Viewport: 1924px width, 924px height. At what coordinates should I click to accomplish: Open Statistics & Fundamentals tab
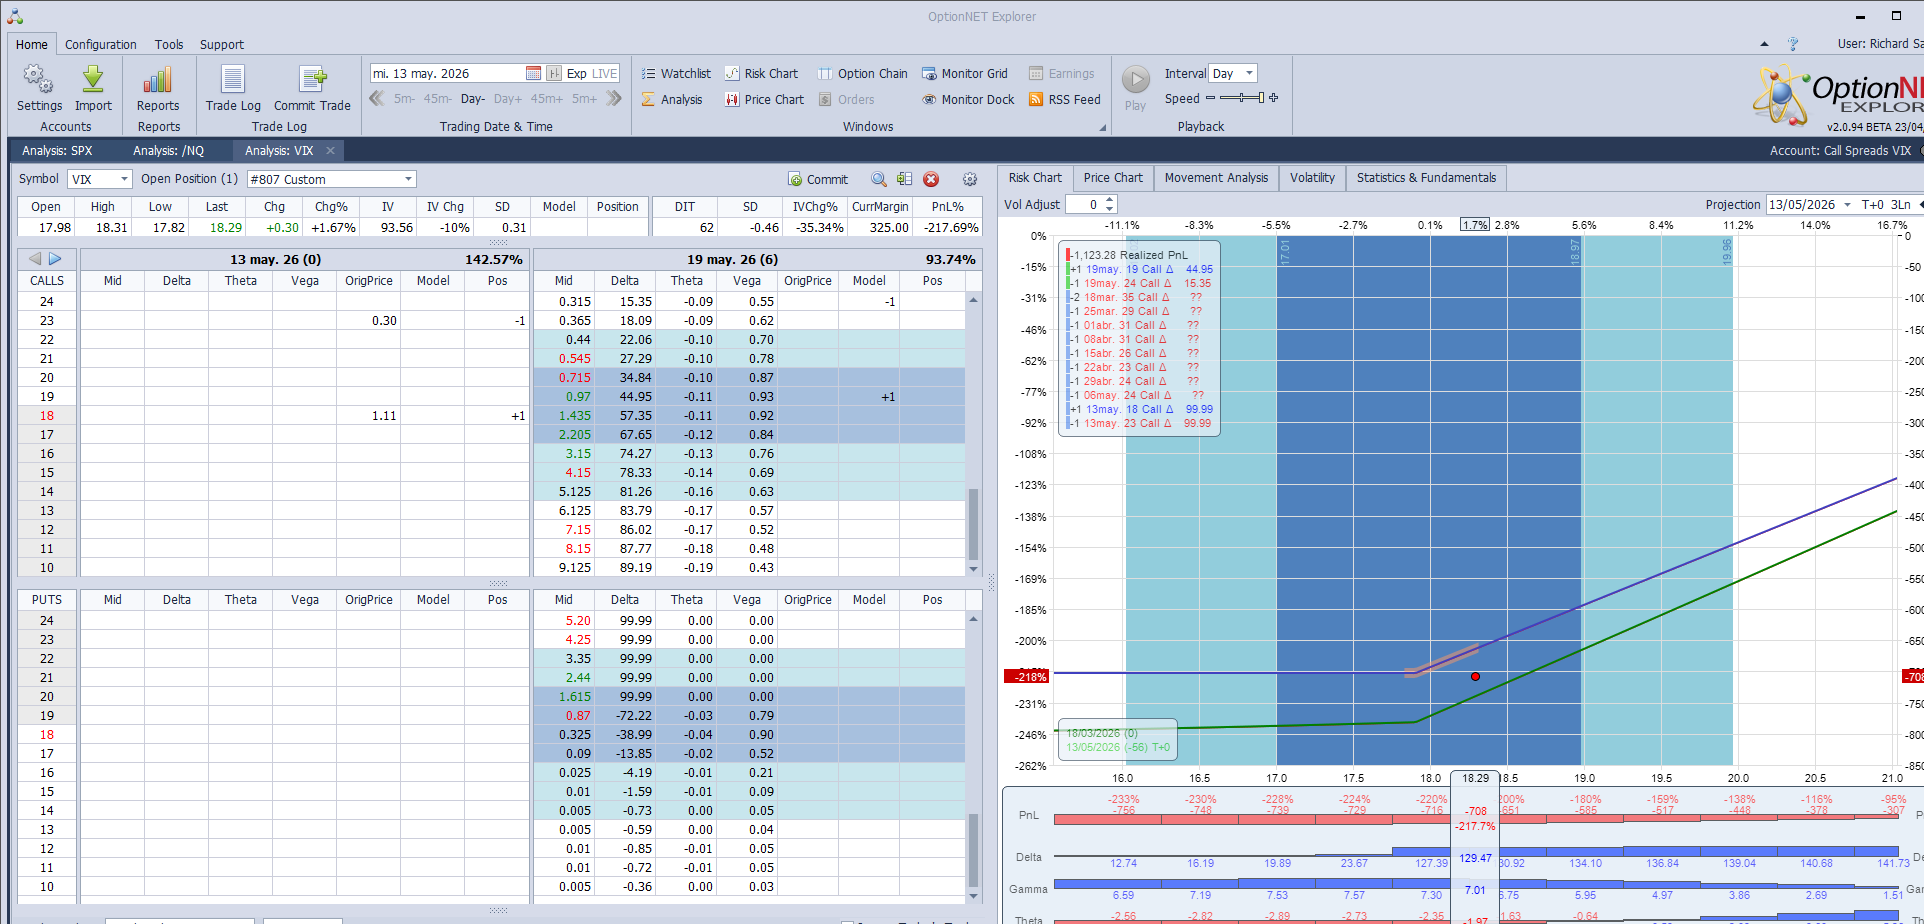click(1426, 178)
